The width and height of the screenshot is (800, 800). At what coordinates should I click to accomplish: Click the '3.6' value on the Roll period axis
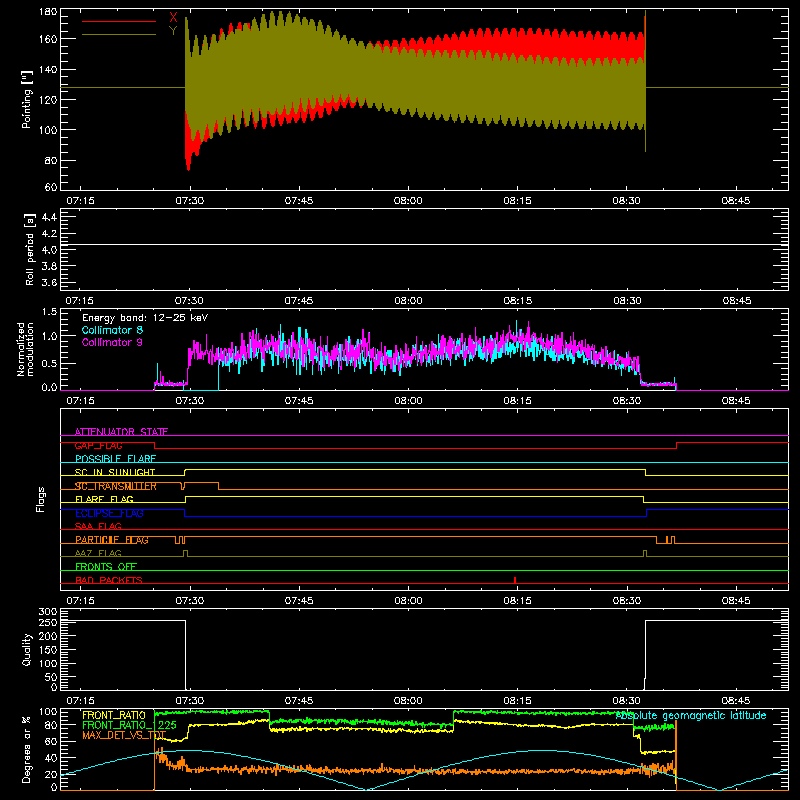point(49,282)
